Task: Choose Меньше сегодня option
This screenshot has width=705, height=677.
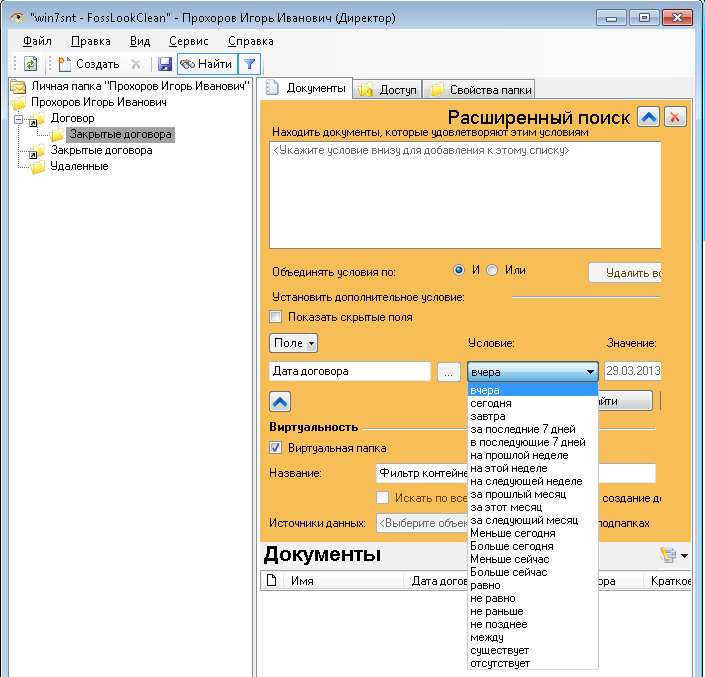Action: 533,534
